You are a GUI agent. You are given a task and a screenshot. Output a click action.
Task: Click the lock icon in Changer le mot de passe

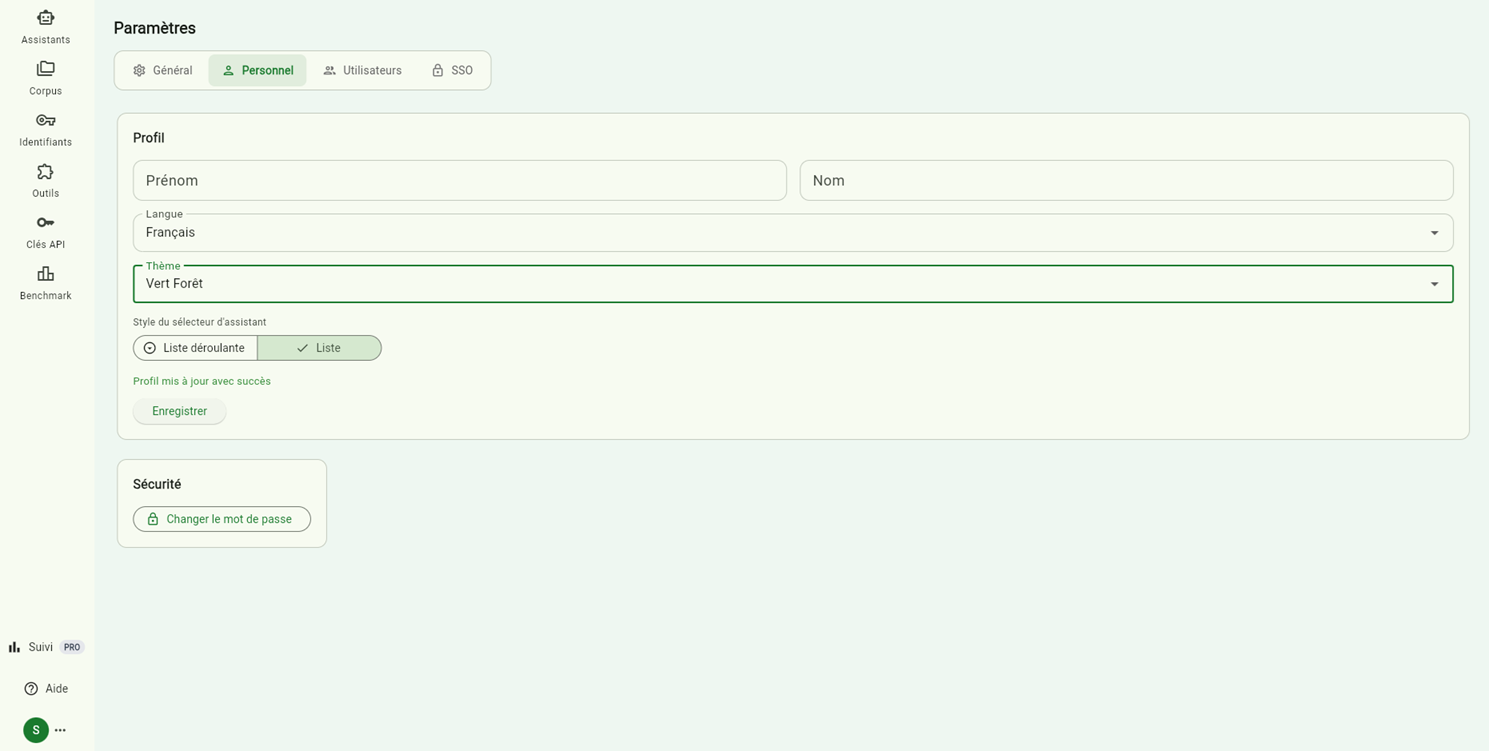pos(153,519)
